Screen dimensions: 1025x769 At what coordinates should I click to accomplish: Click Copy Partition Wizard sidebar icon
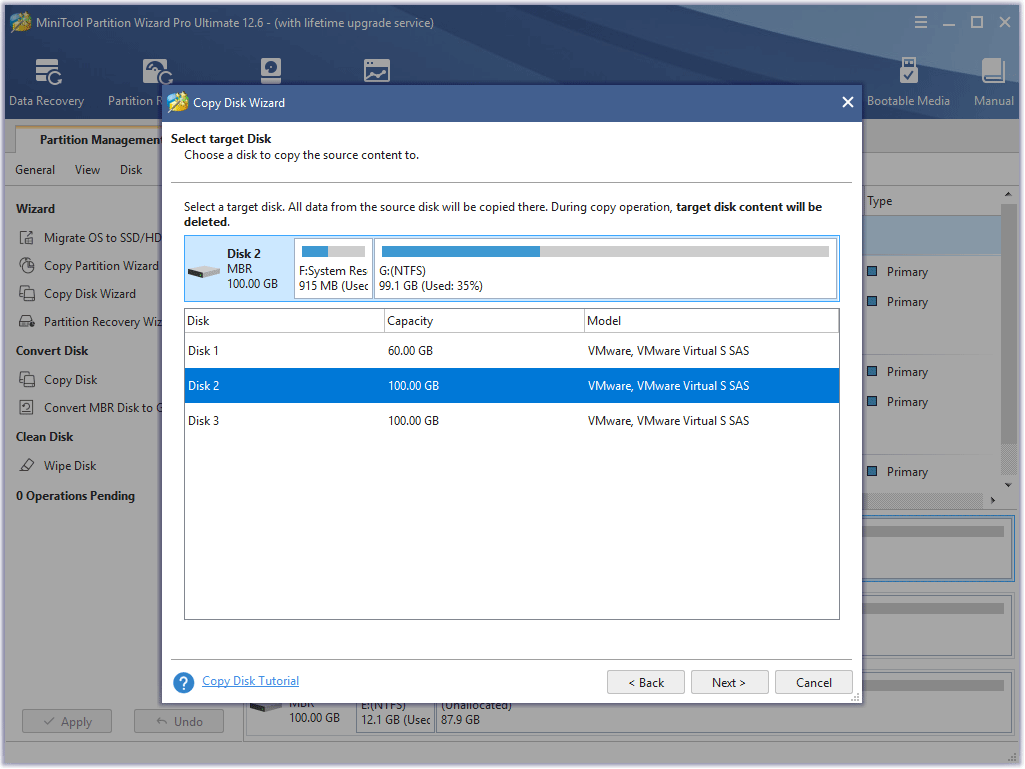coord(26,265)
